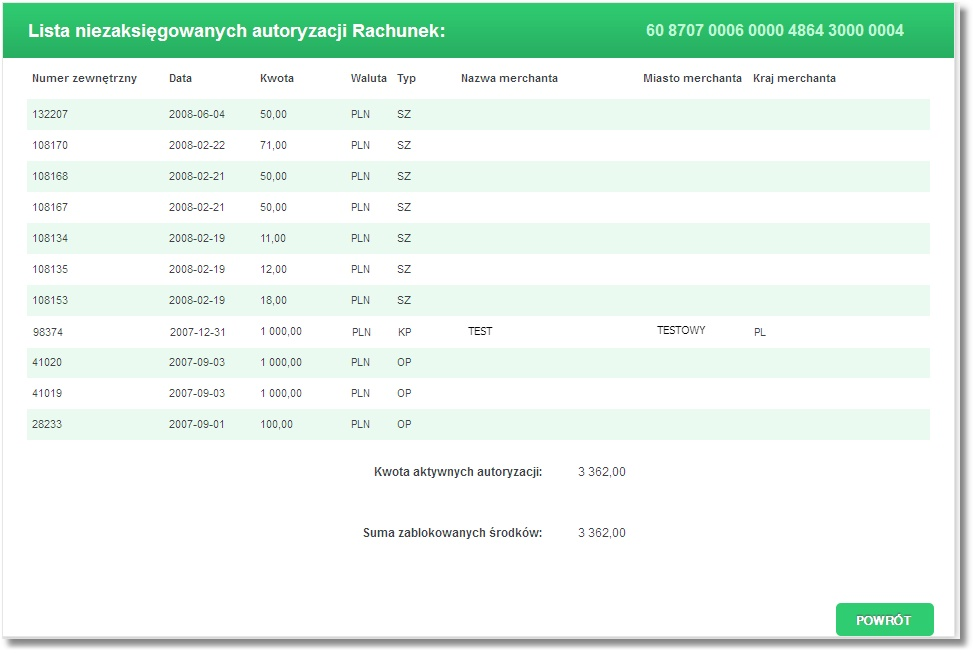The width and height of the screenshot is (974, 653).
Task: Click the amount 18,00
Action: (273, 301)
